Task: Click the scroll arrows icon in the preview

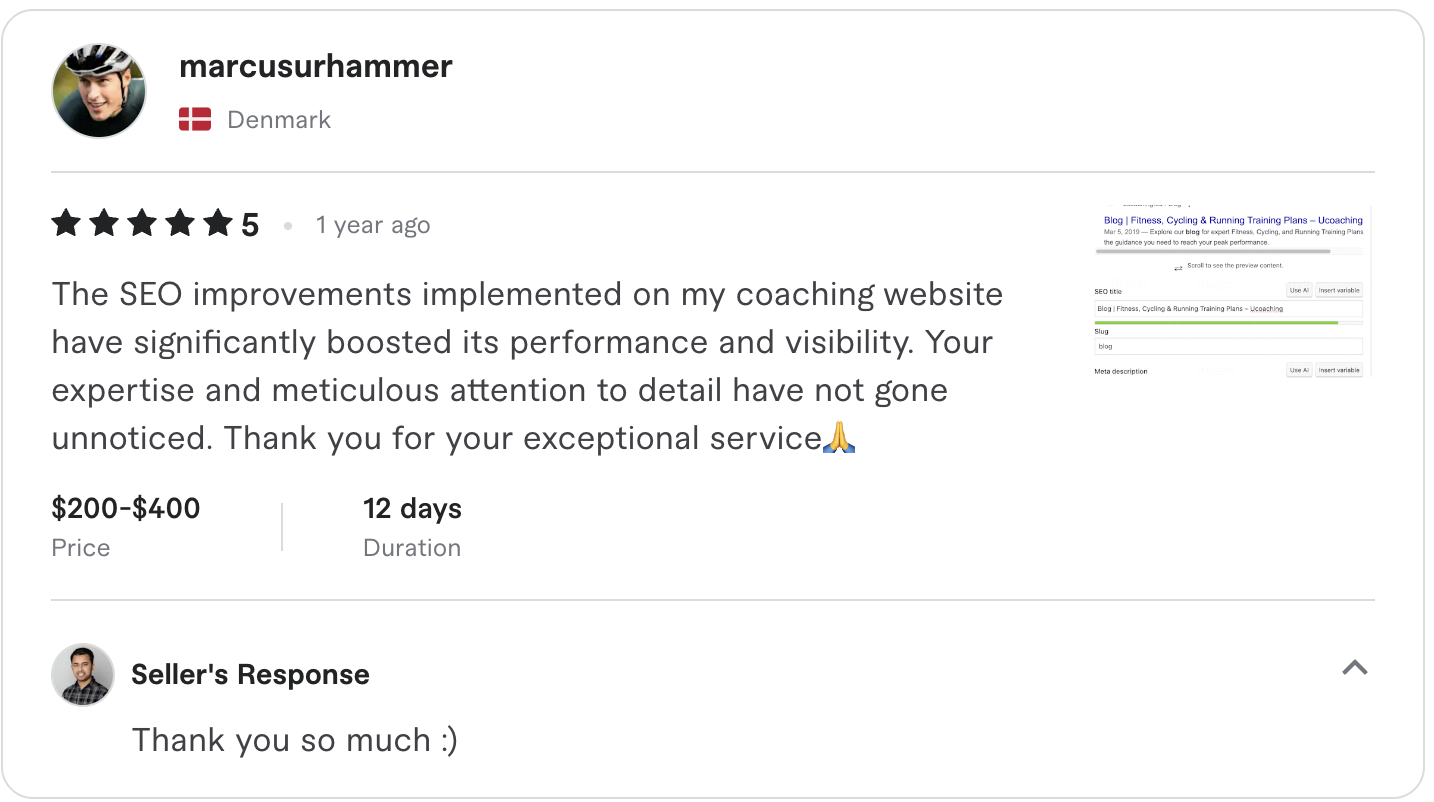Action: [1178, 268]
